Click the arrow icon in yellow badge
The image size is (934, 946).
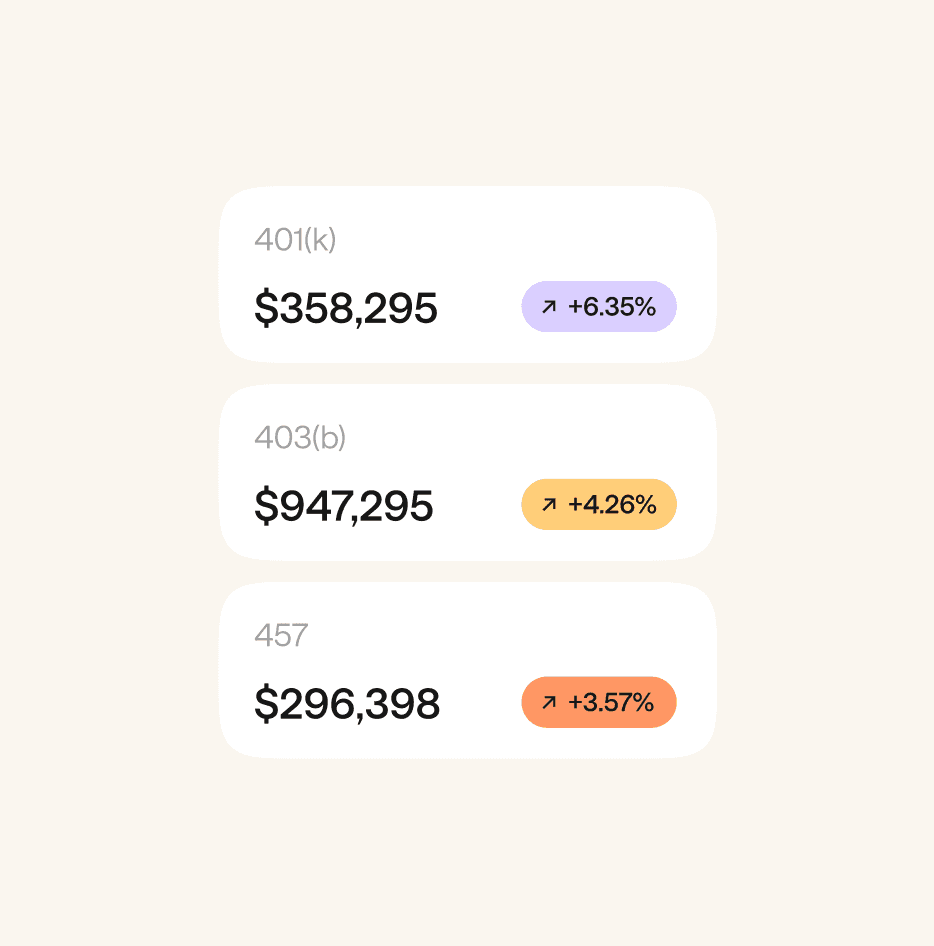pos(548,504)
